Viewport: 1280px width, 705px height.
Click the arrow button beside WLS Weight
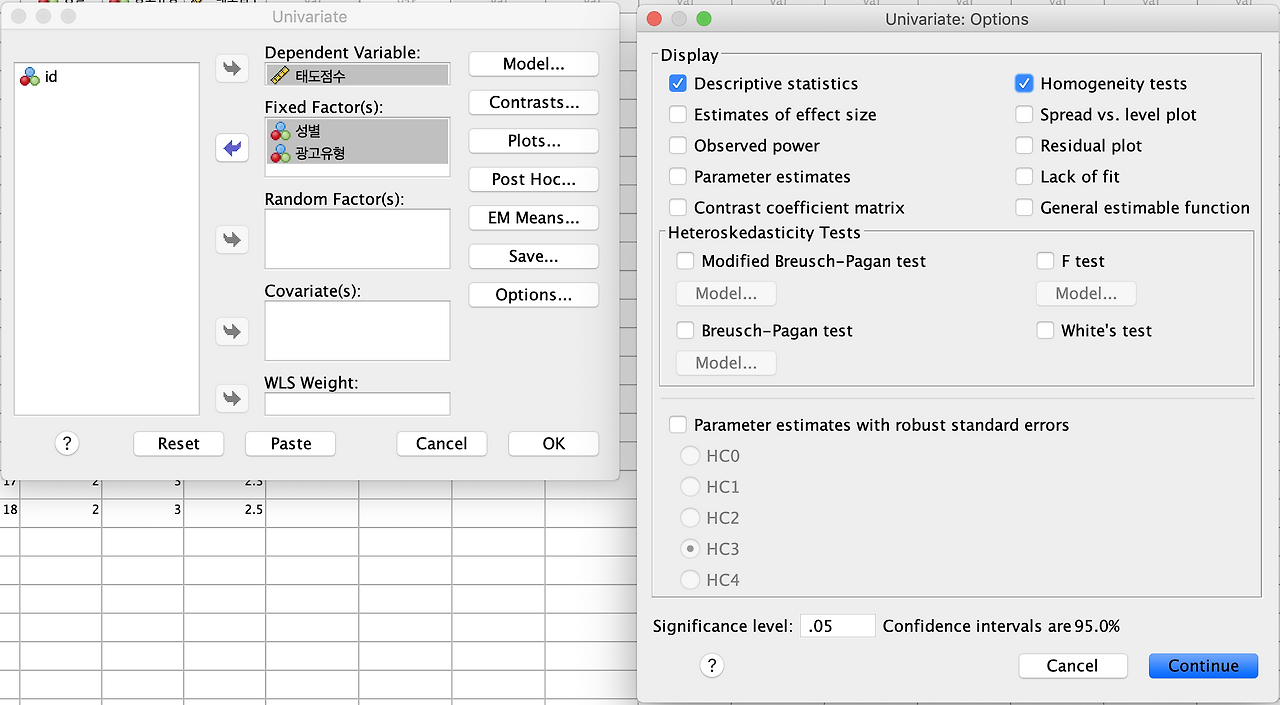click(x=232, y=398)
